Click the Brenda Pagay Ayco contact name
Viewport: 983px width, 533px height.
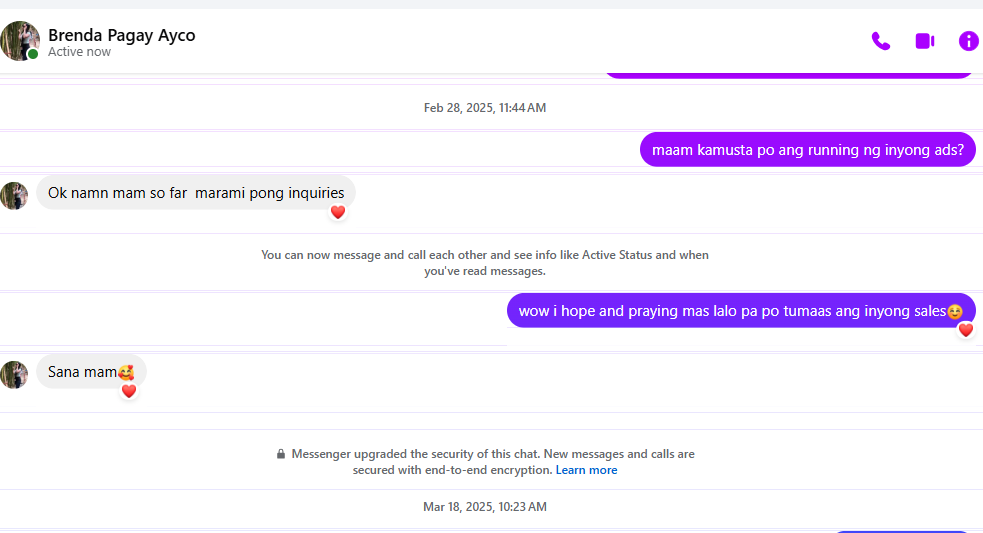pyautogui.click(x=121, y=35)
